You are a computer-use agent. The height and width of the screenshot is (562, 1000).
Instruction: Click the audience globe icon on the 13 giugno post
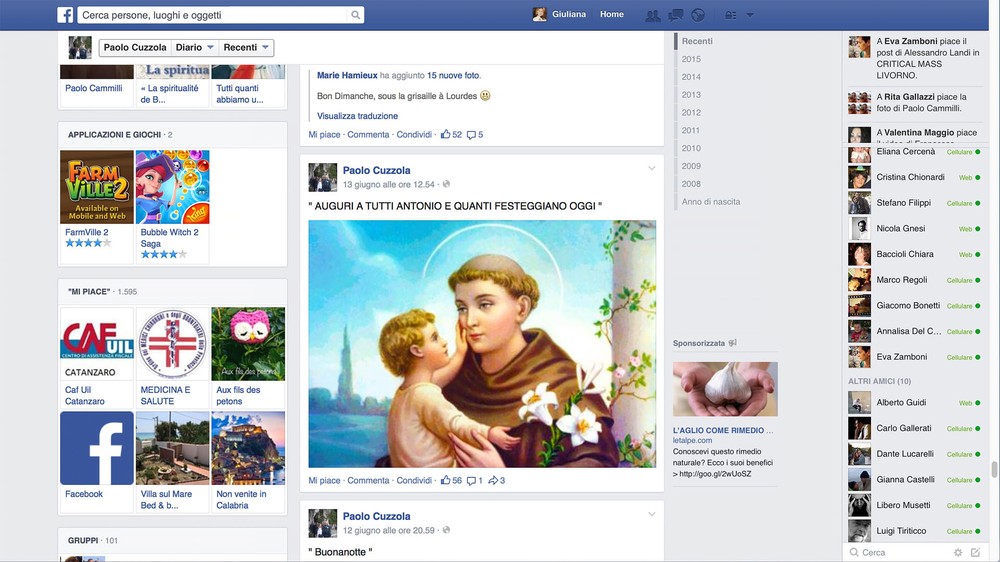coord(446,184)
